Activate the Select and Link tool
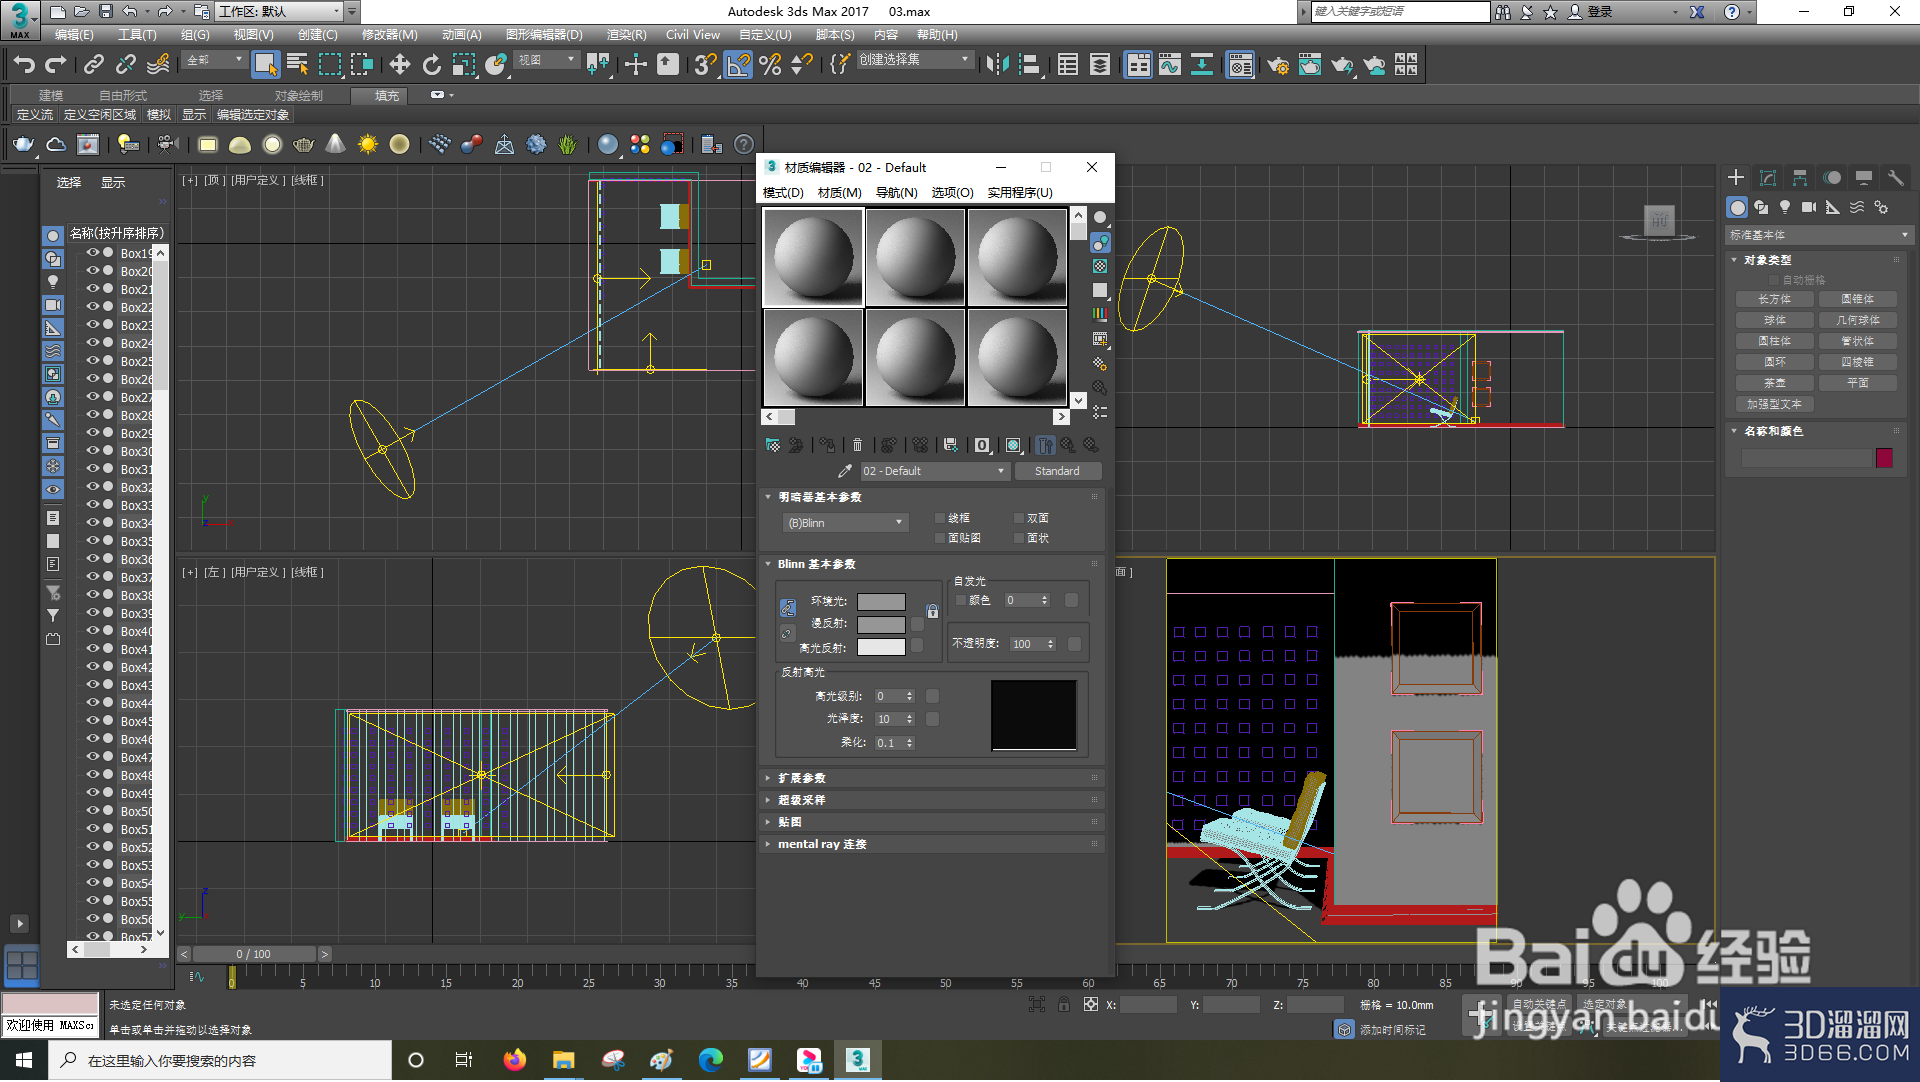The height and width of the screenshot is (1082, 1920). click(x=93, y=65)
